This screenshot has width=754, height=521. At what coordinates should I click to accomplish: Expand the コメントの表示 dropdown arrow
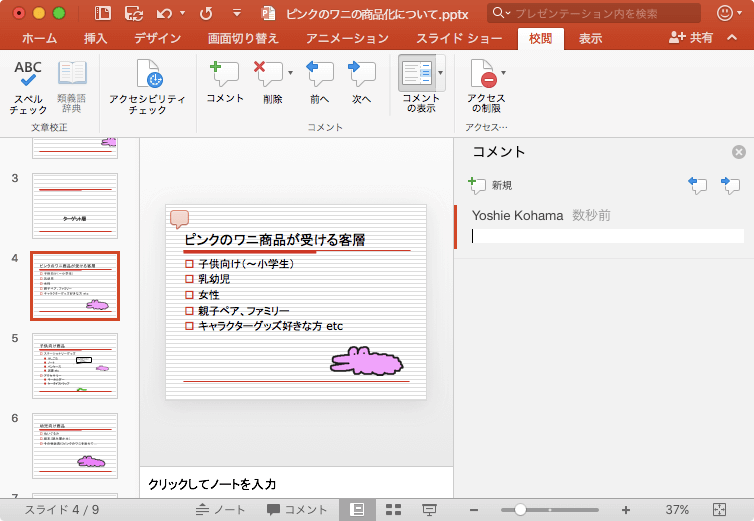(440, 73)
